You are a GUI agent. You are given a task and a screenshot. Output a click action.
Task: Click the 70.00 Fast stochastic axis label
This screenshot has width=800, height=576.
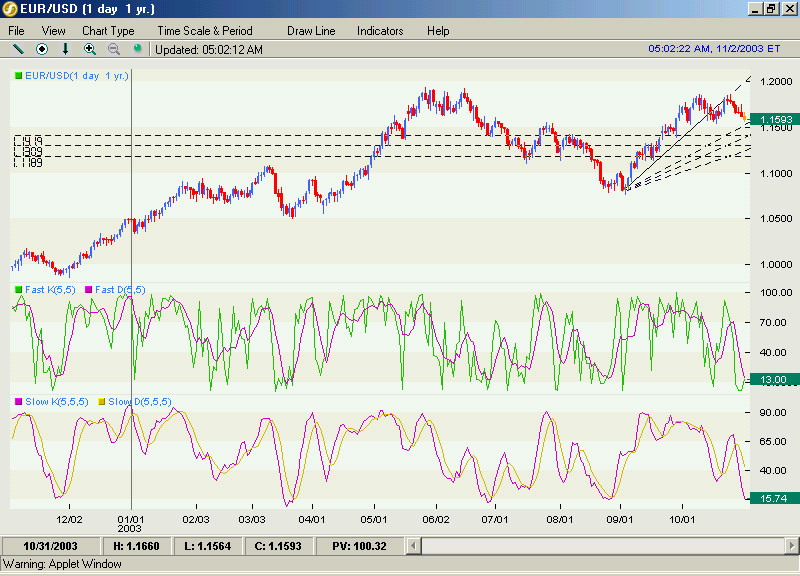click(773, 322)
